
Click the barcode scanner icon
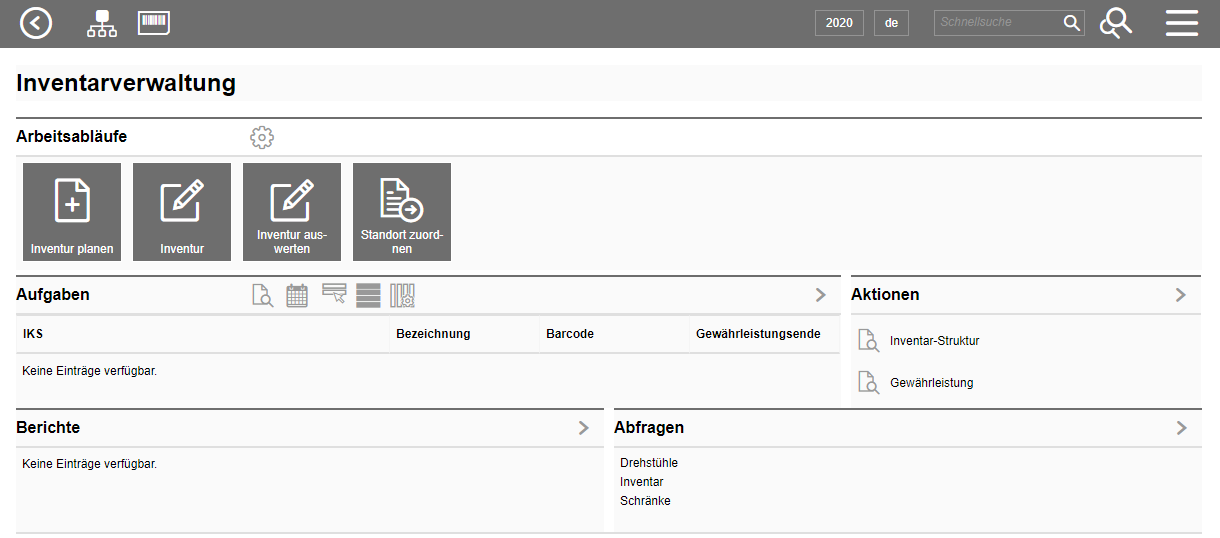(x=154, y=23)
